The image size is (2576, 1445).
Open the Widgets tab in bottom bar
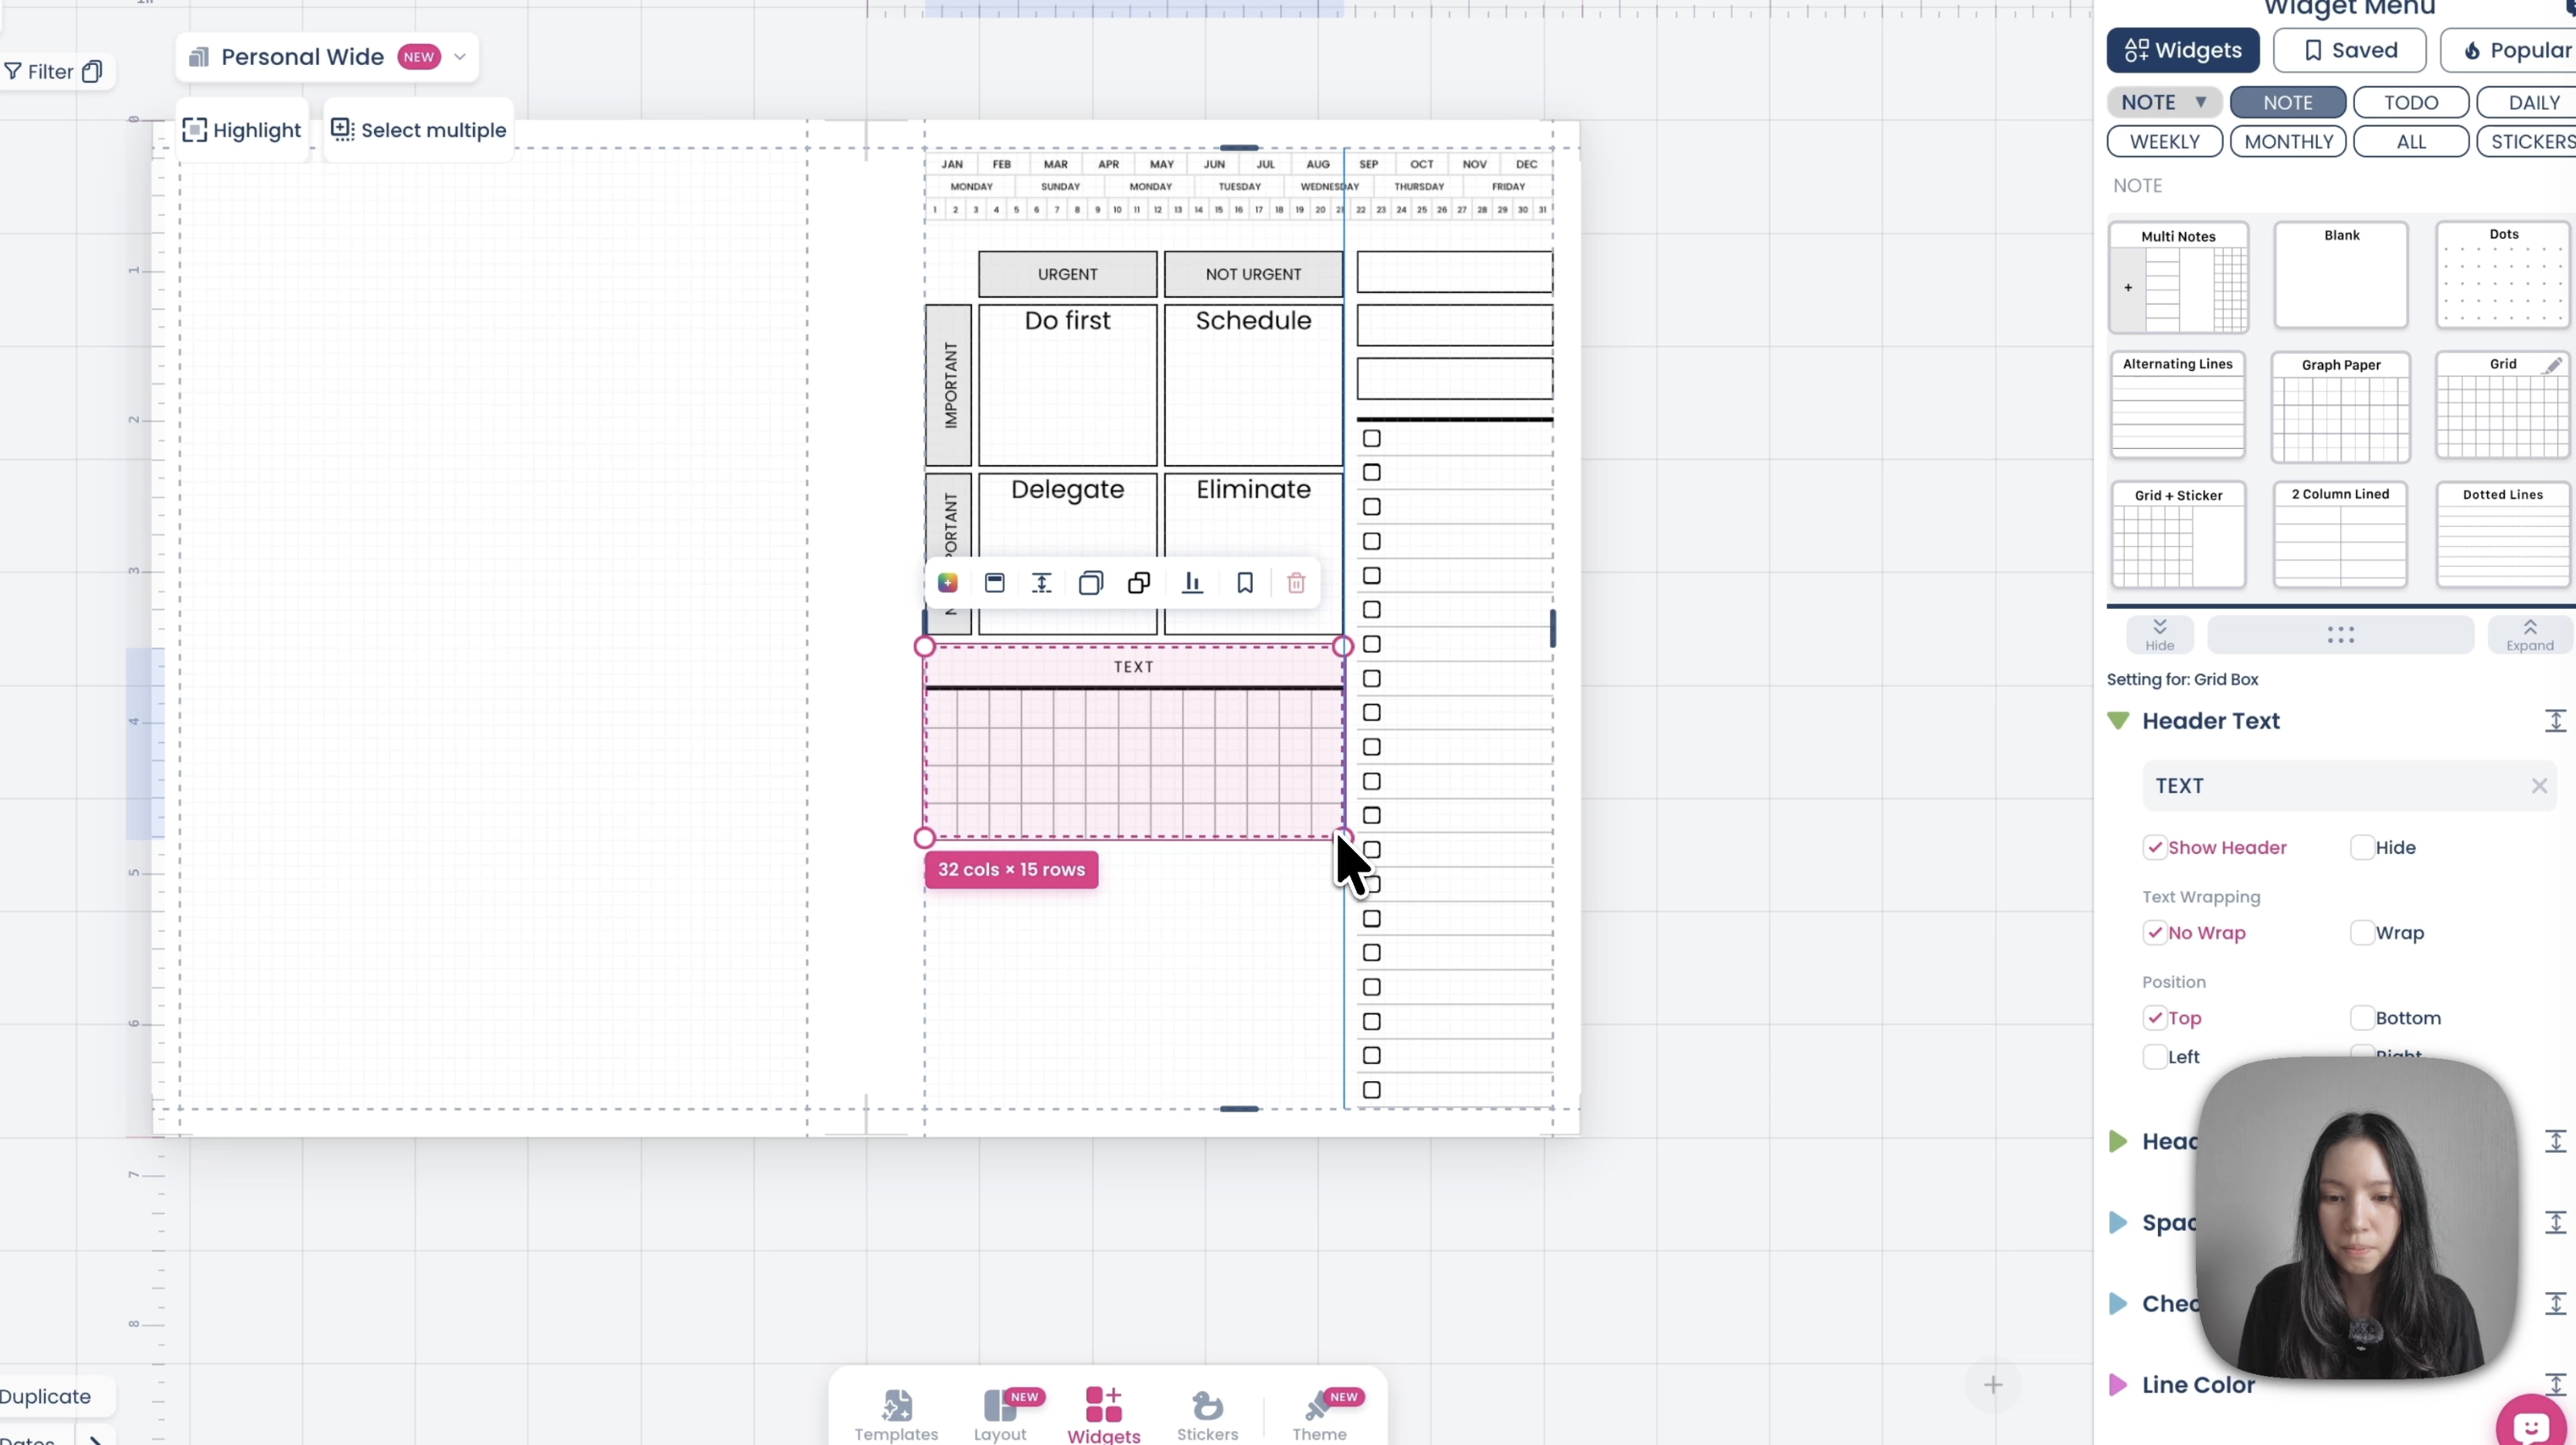1104,1415
